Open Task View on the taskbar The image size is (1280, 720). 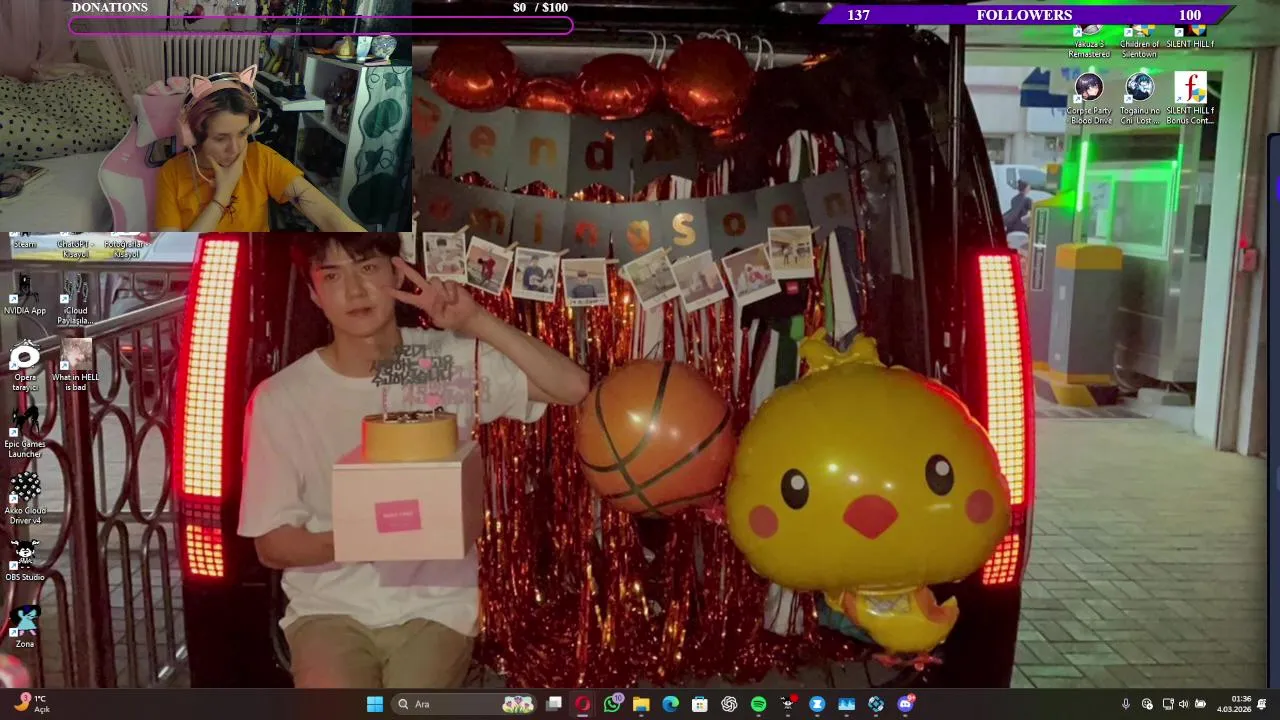click(x=554, y=704)
